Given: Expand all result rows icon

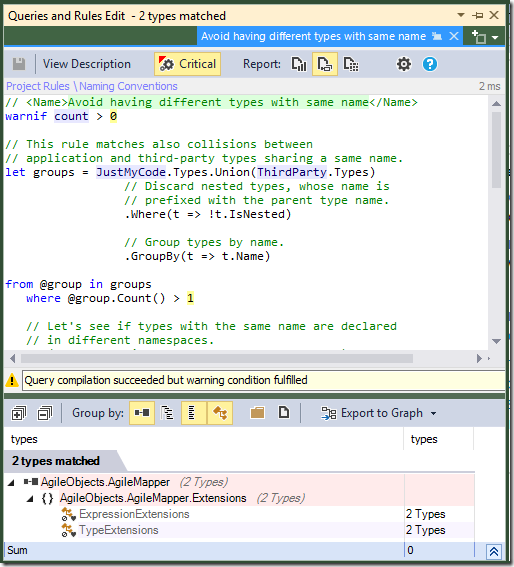Looking at the screenshot, I should pyautogui.click(x=19, y=413).
